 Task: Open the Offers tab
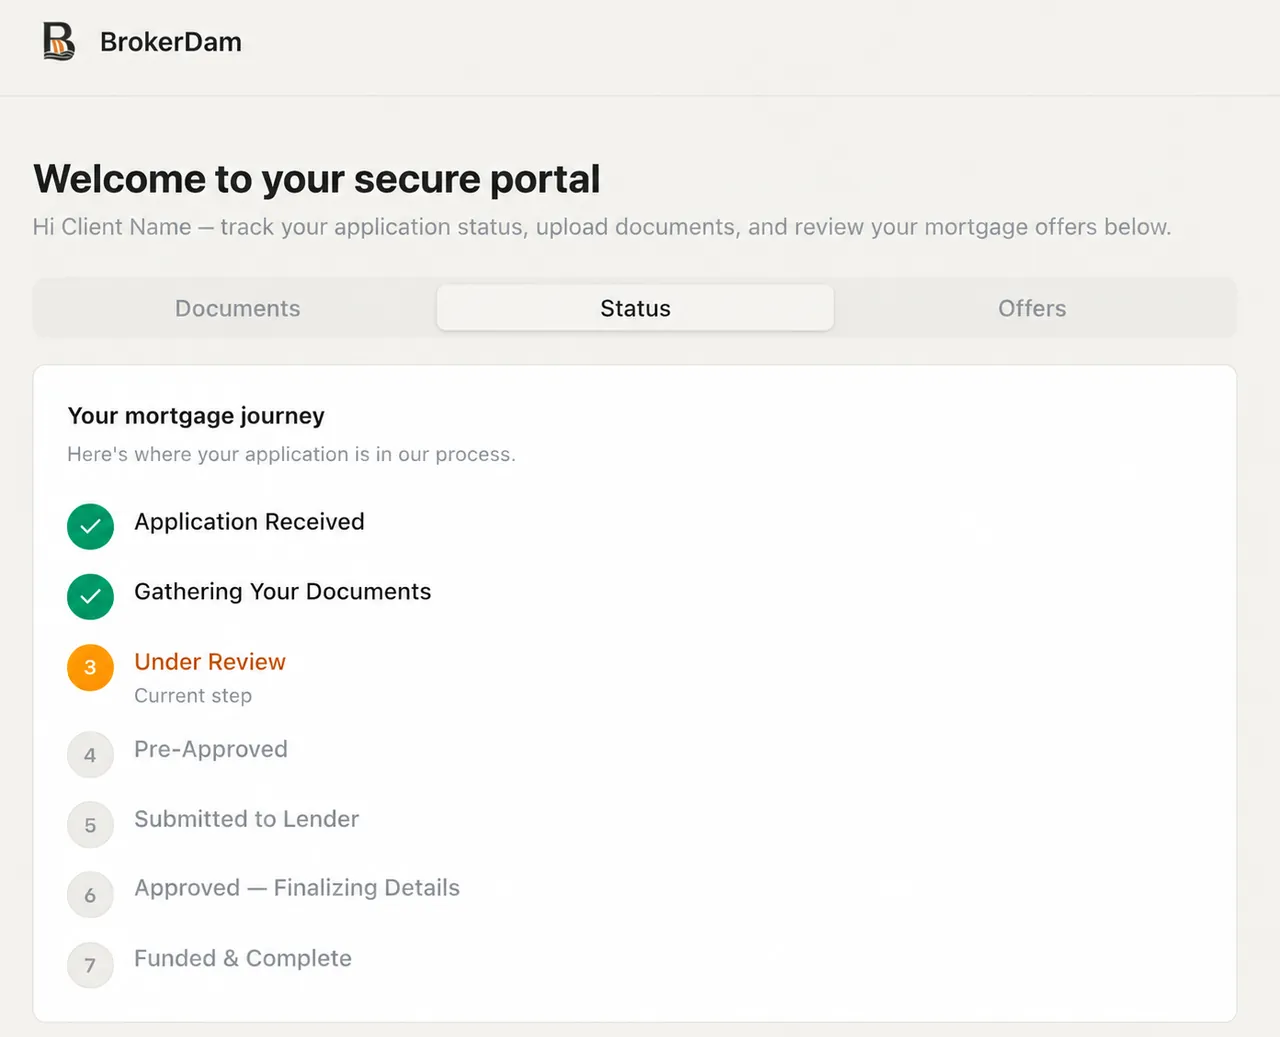(x=1032, y=308)
